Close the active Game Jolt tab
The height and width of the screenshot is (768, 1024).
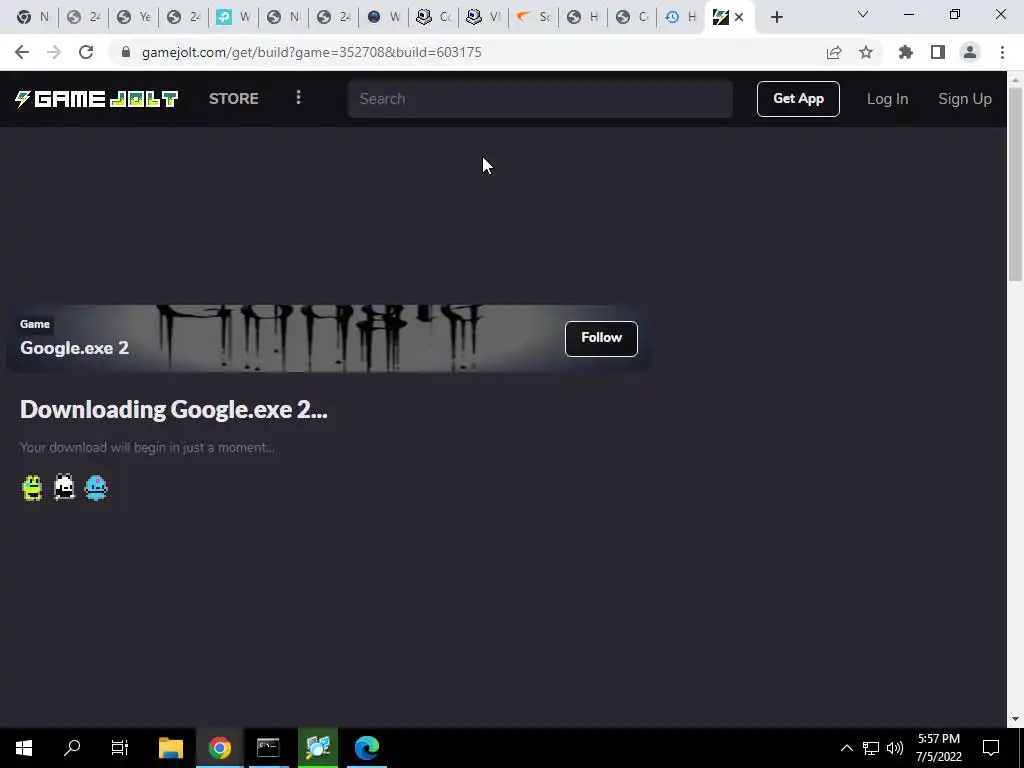click(x=739, y=17)
